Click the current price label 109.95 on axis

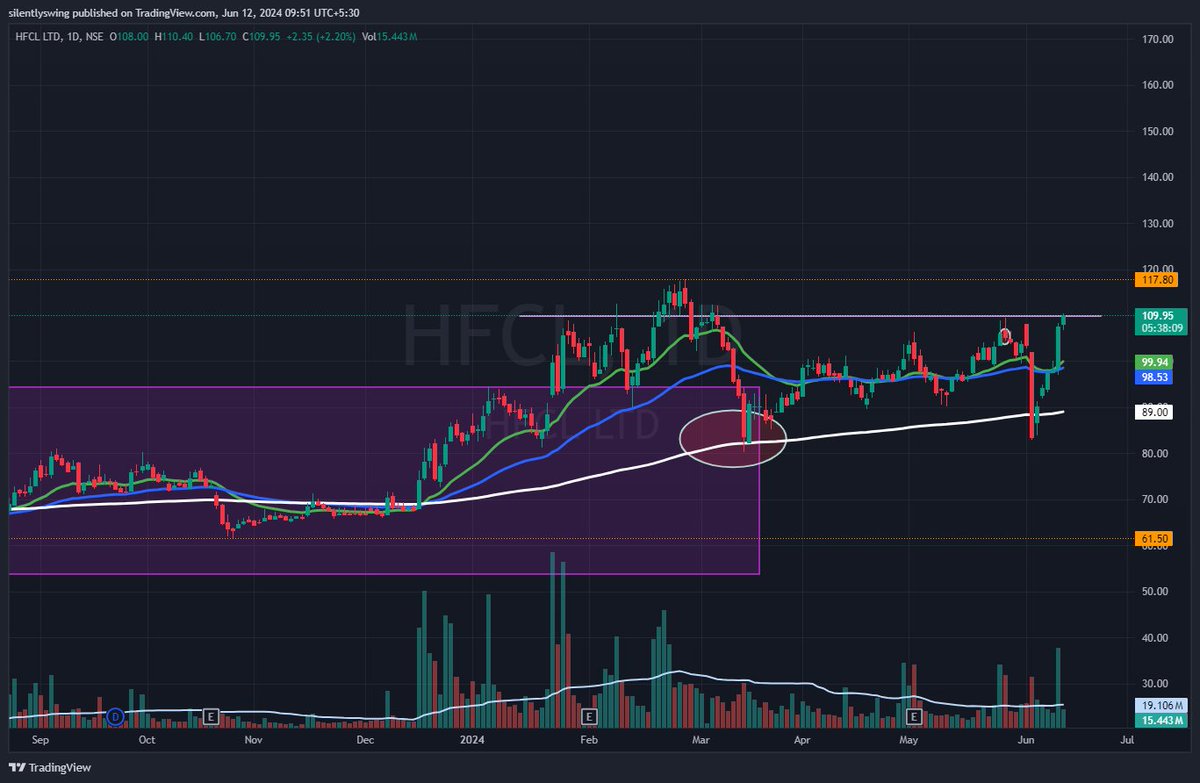coord(1159,315)
